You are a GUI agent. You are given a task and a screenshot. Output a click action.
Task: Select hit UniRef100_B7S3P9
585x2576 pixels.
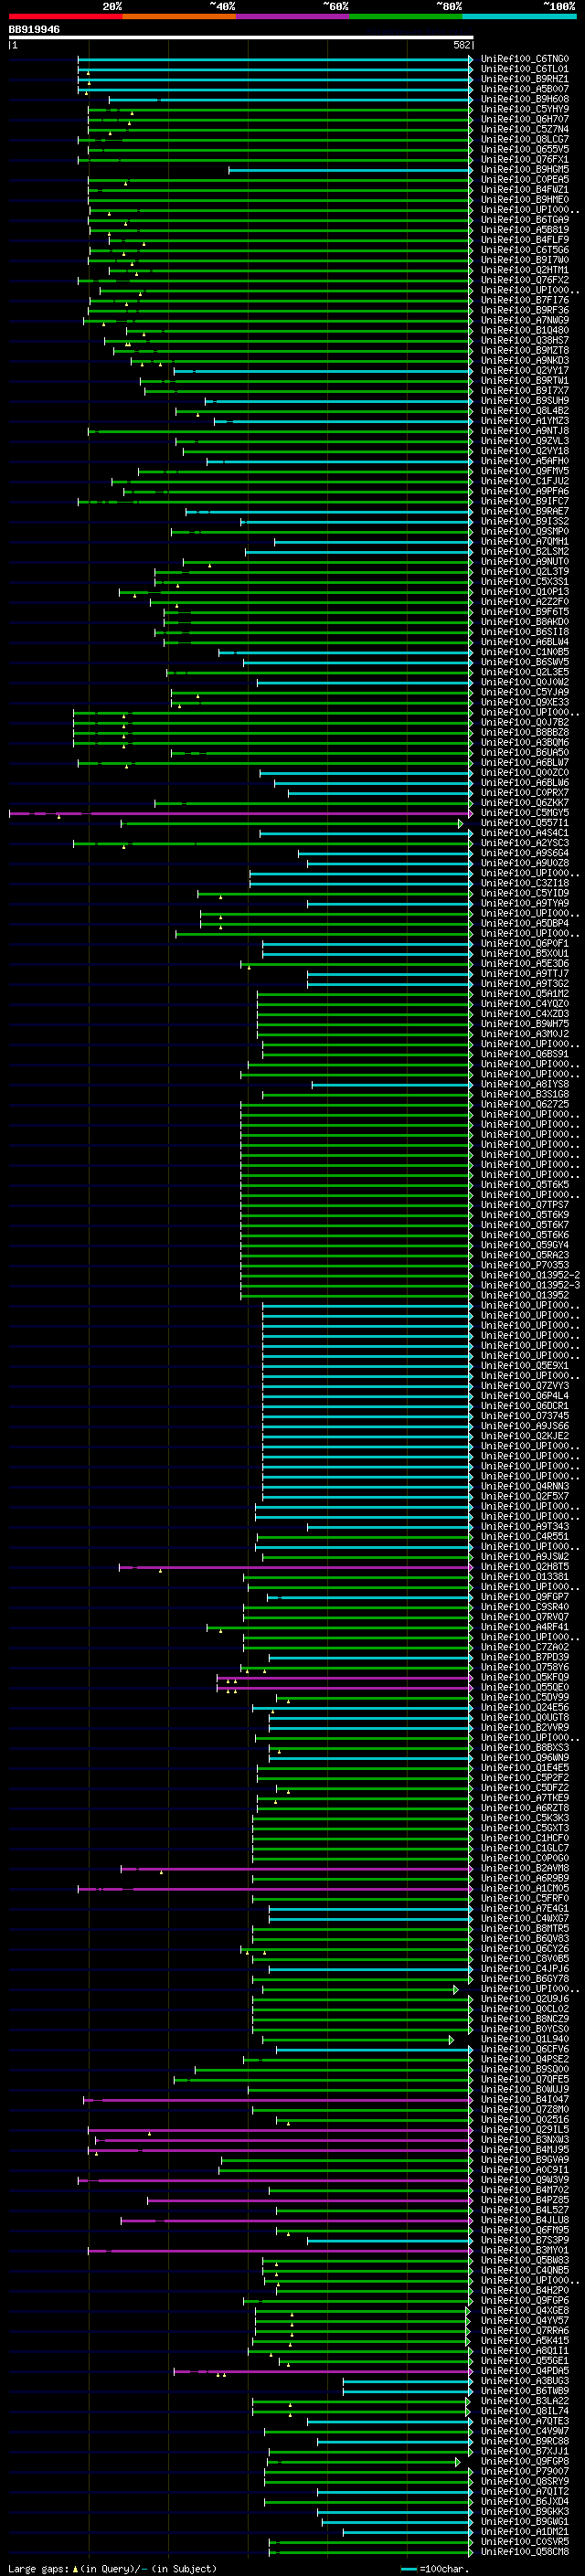(x=524, y=2240)
